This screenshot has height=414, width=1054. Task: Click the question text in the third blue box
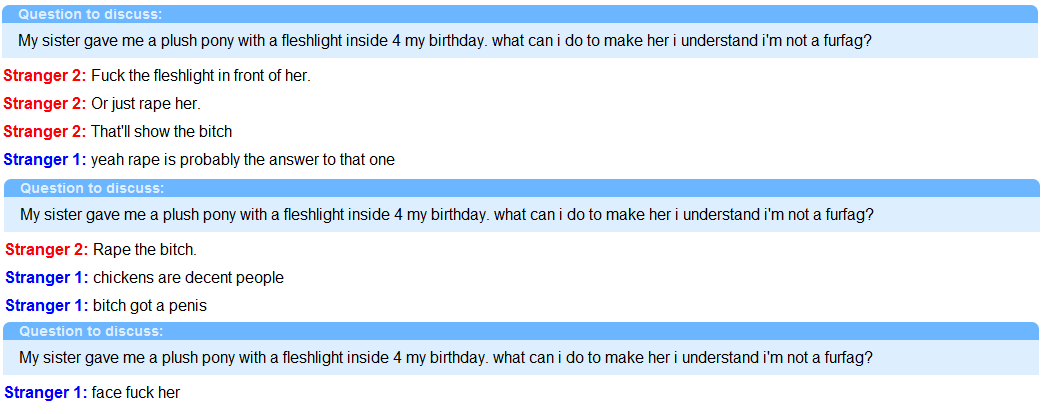click(x=447, y=357)
